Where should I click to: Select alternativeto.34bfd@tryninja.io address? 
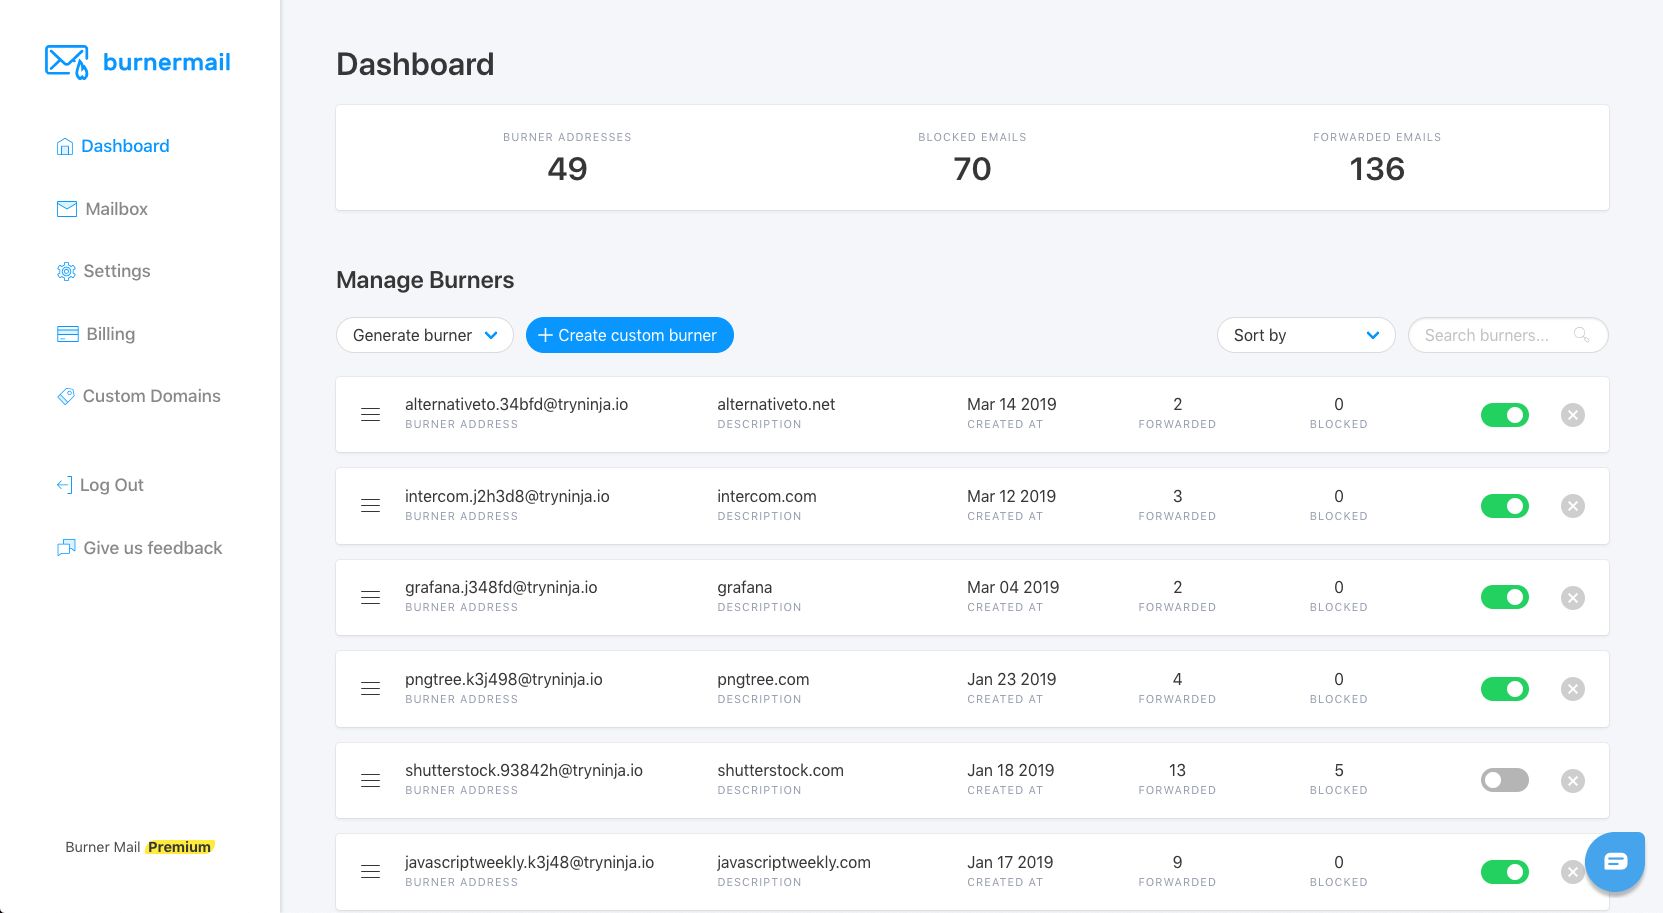(516, 404)
